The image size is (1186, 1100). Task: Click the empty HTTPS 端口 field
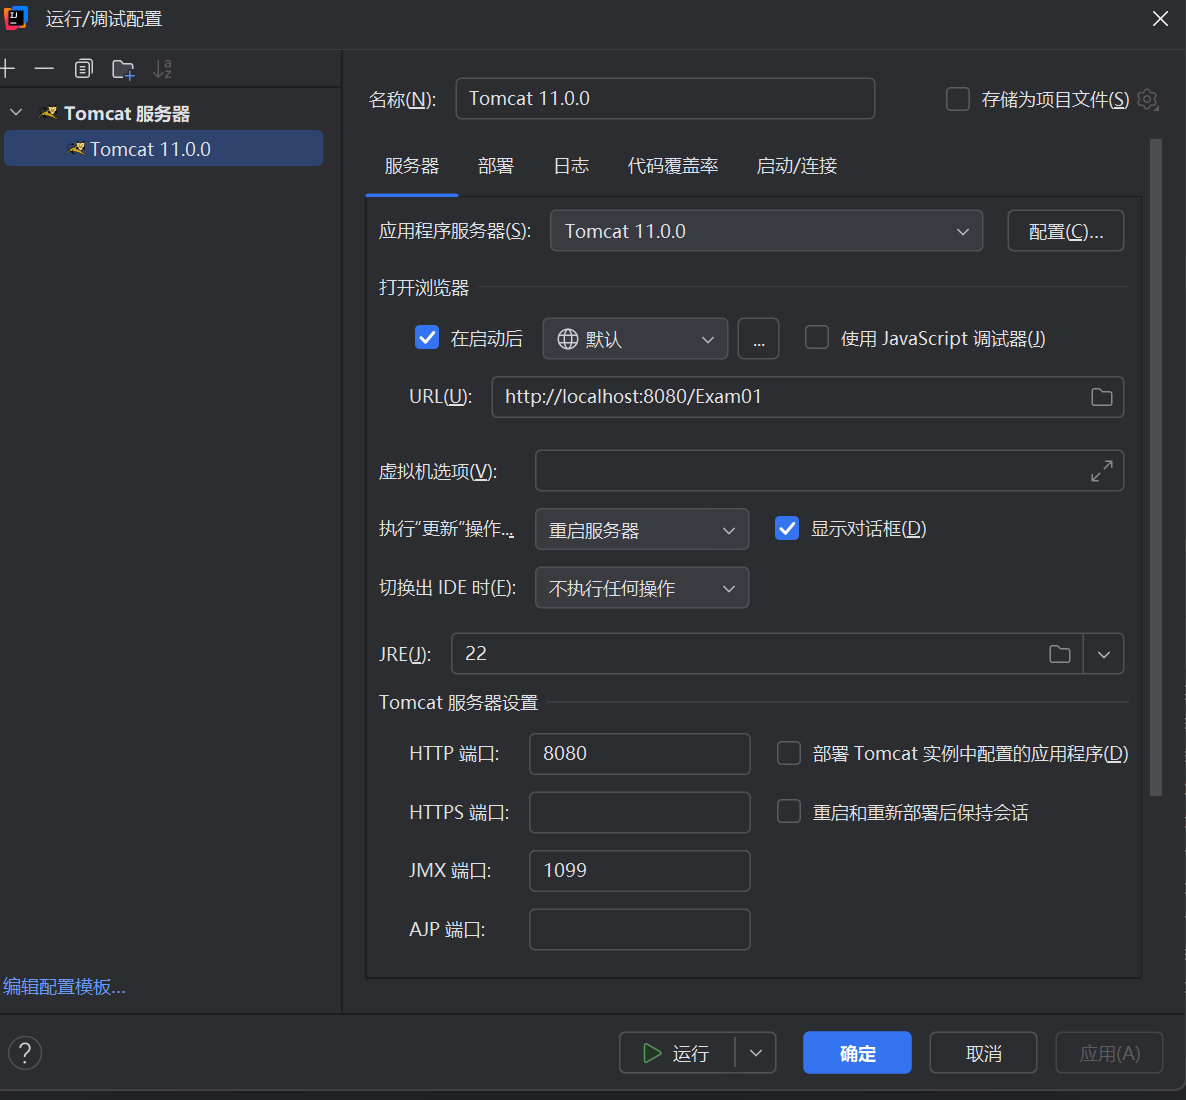[640, 812]
